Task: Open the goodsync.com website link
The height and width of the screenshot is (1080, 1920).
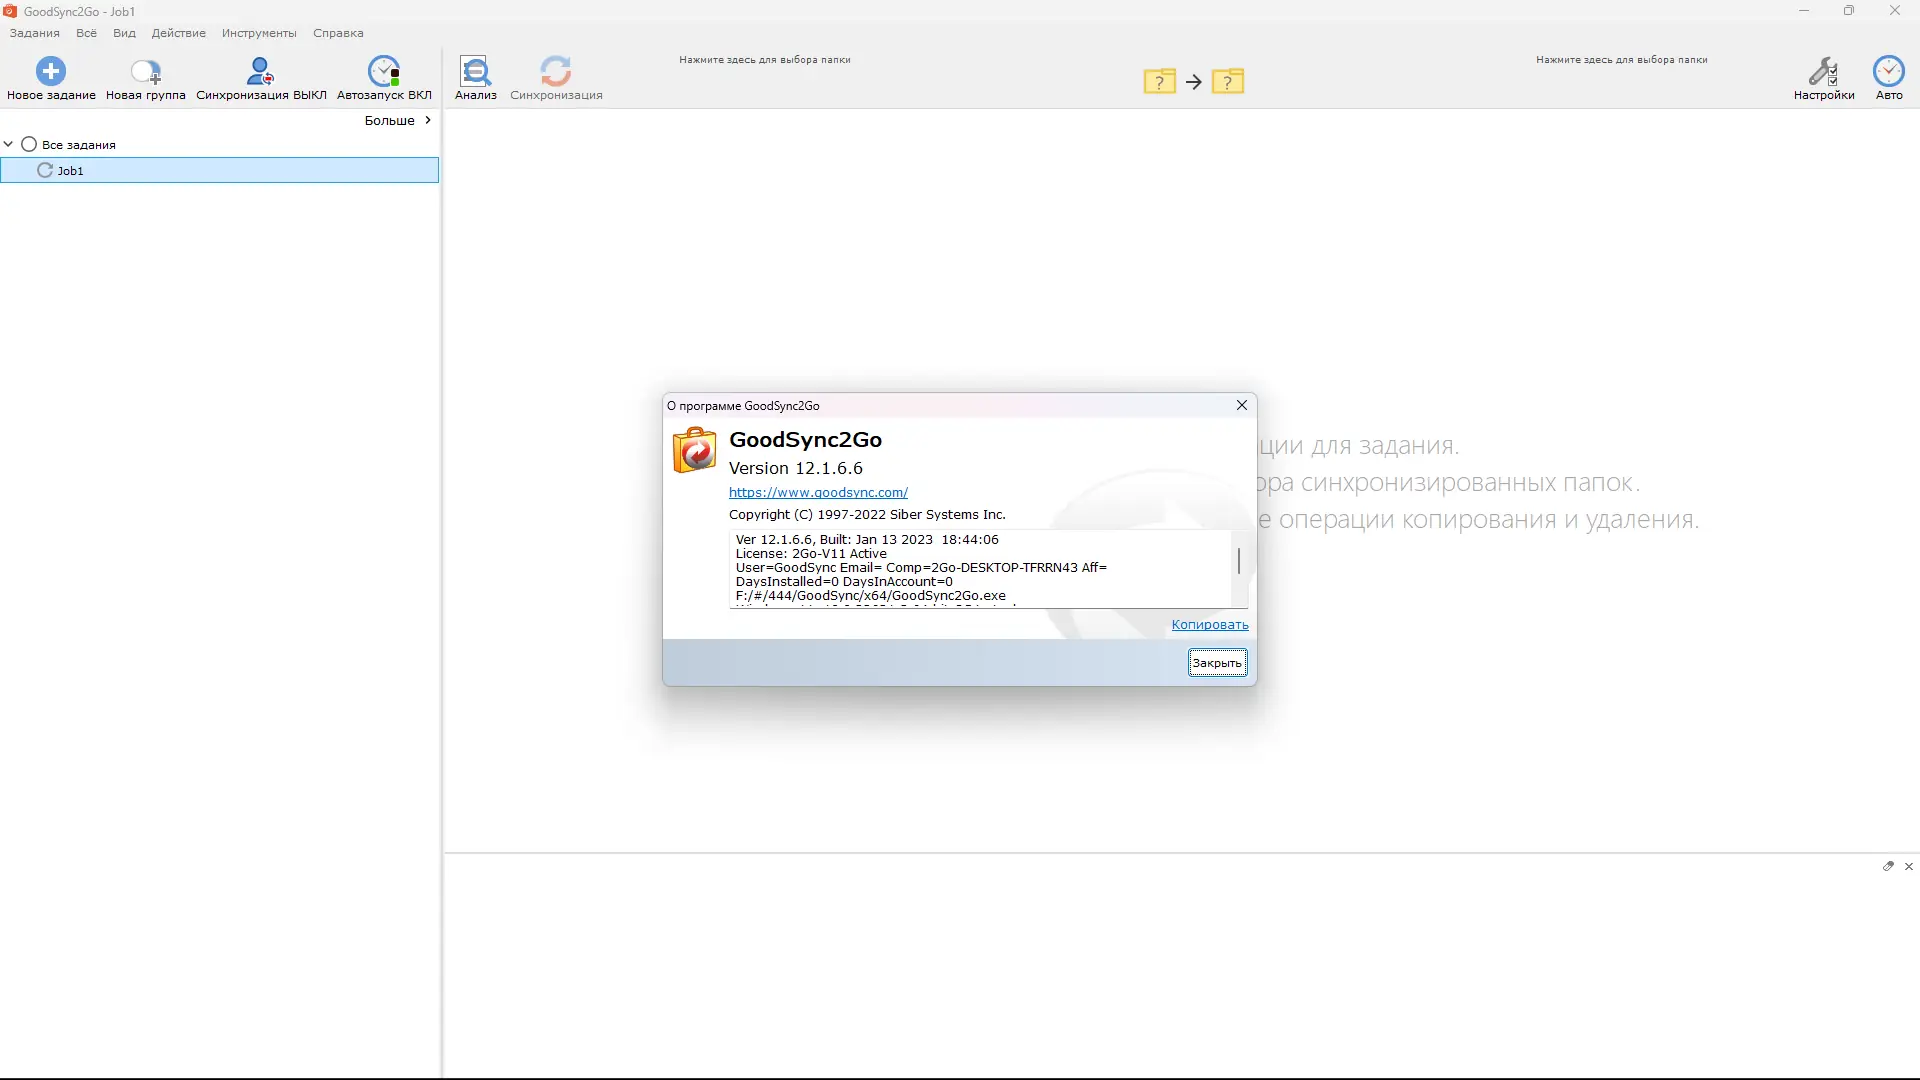Action: pyautogui.click(x=818, y=492)
